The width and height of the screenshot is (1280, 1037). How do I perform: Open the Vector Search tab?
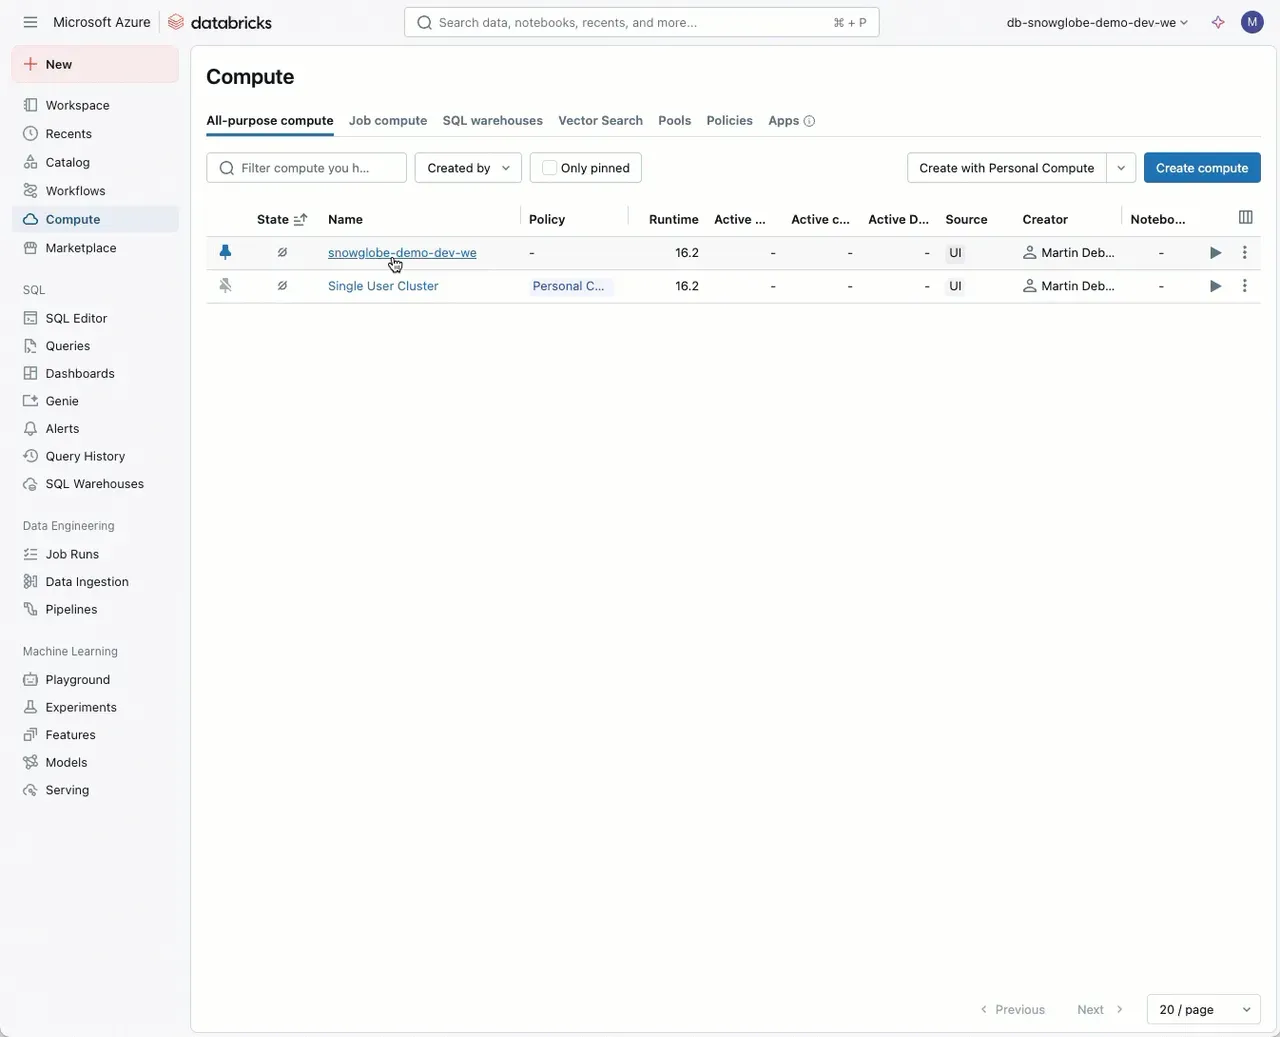pyautogui.click(x=600, y=121)
